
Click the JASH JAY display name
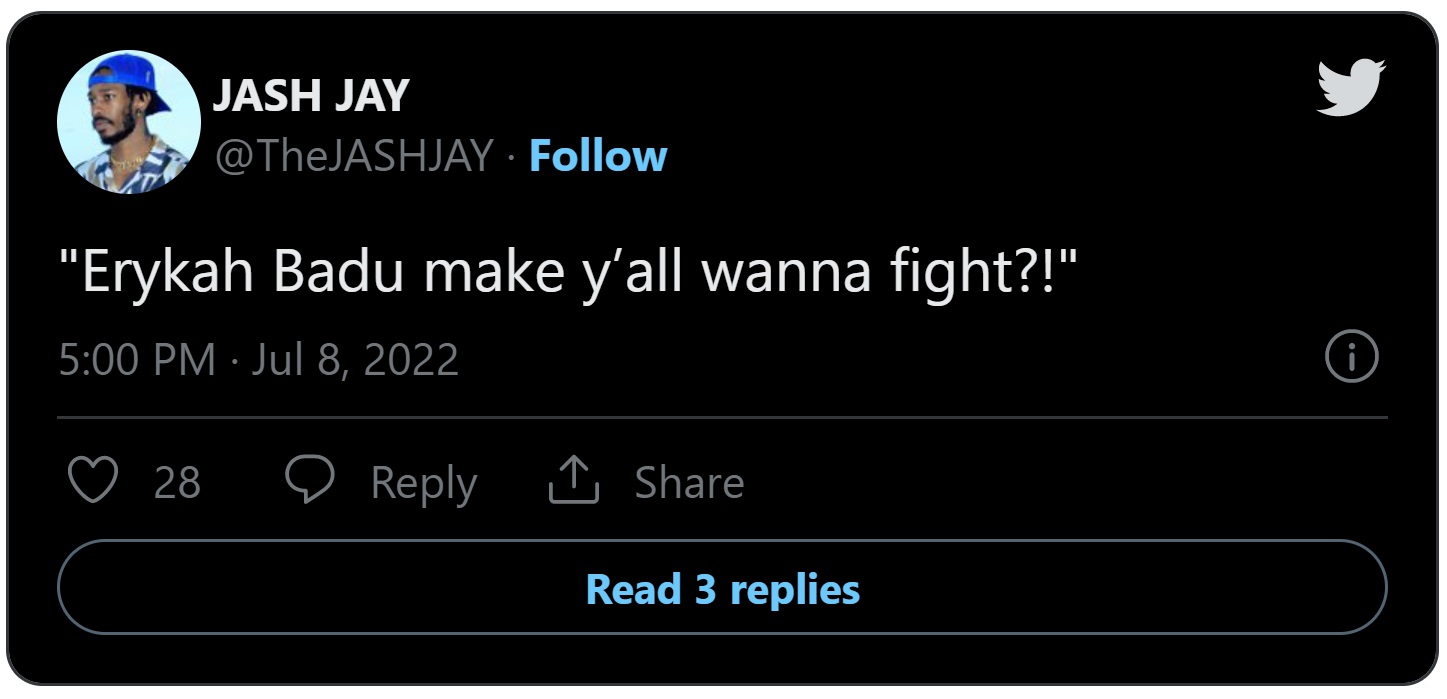click(x=311, y=96)
